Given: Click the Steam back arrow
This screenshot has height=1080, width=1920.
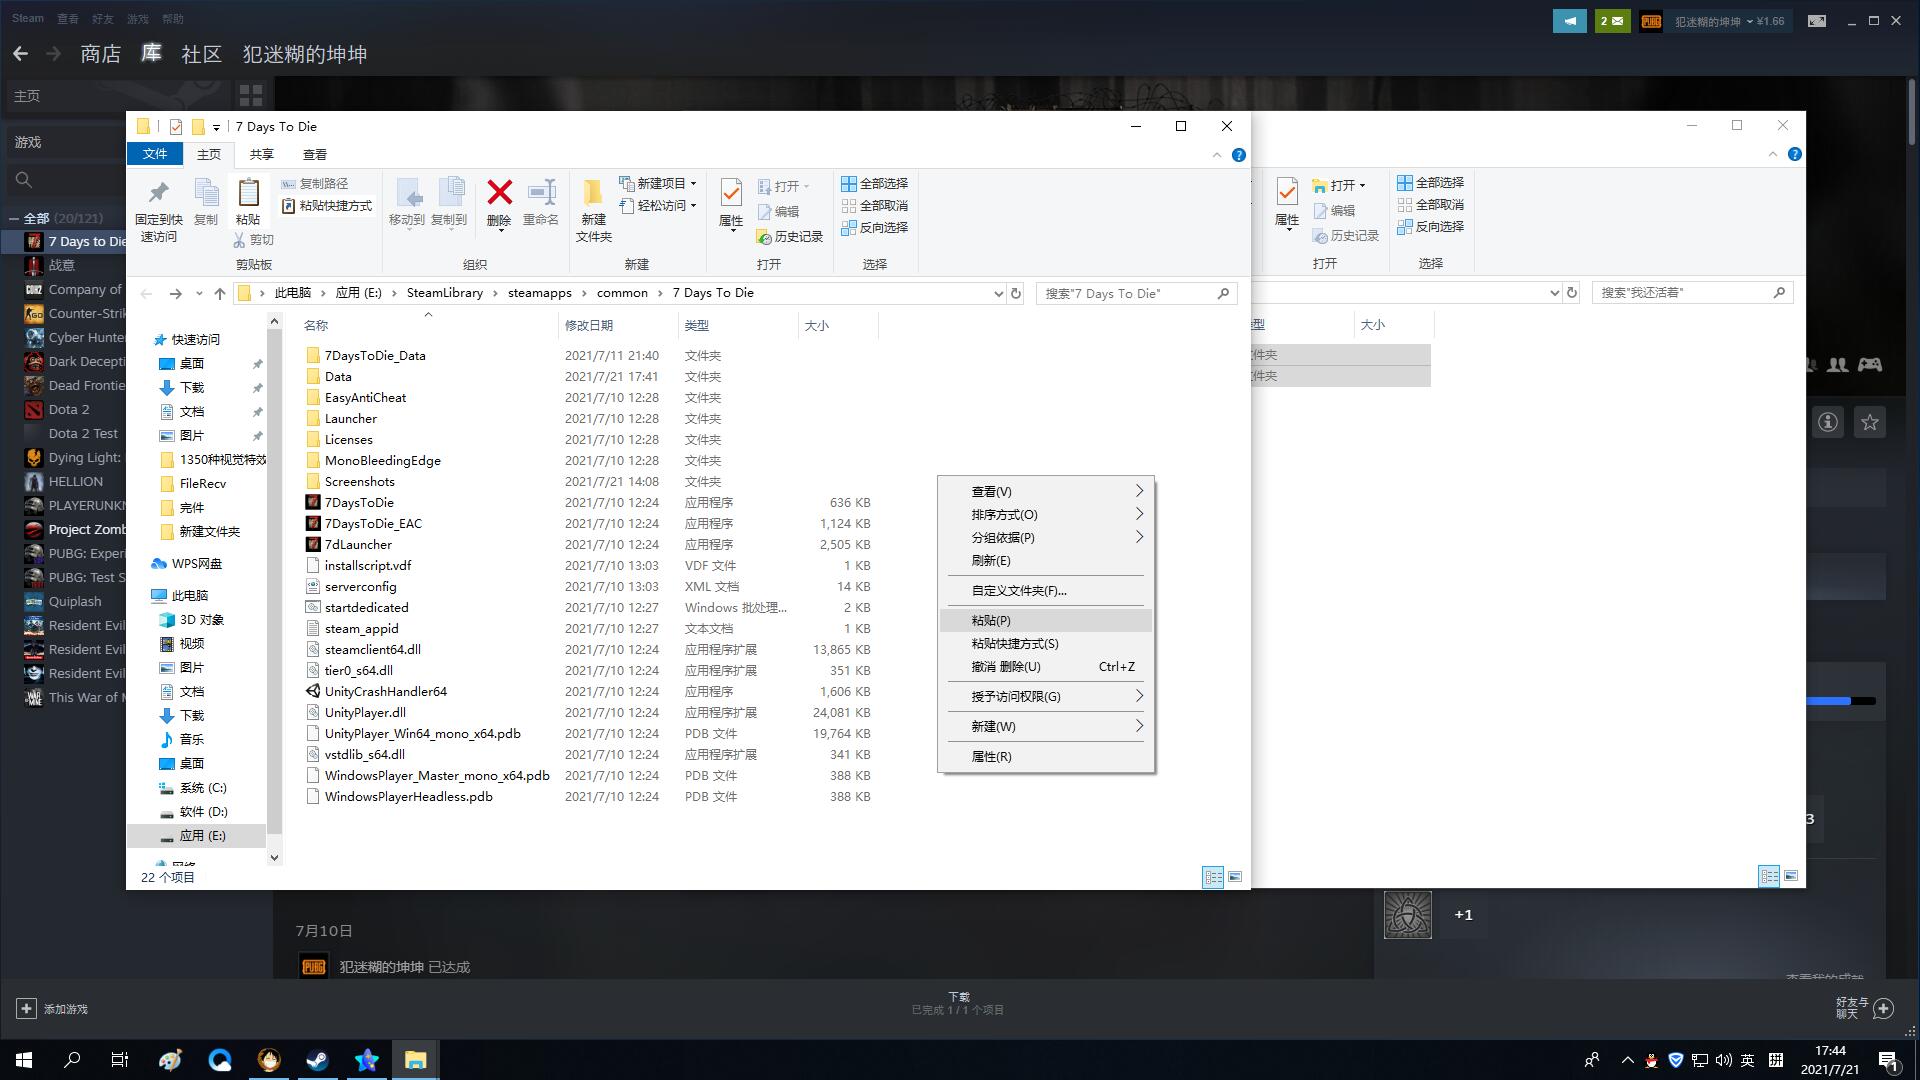Looking at the screenshot, I should [21, 54].
